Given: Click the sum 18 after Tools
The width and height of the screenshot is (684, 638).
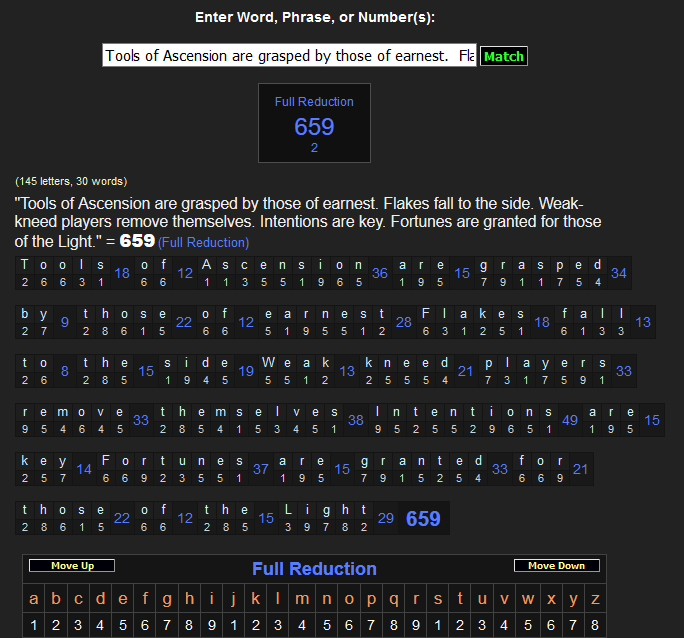Looking at the screenshot, I should (122, 273).
